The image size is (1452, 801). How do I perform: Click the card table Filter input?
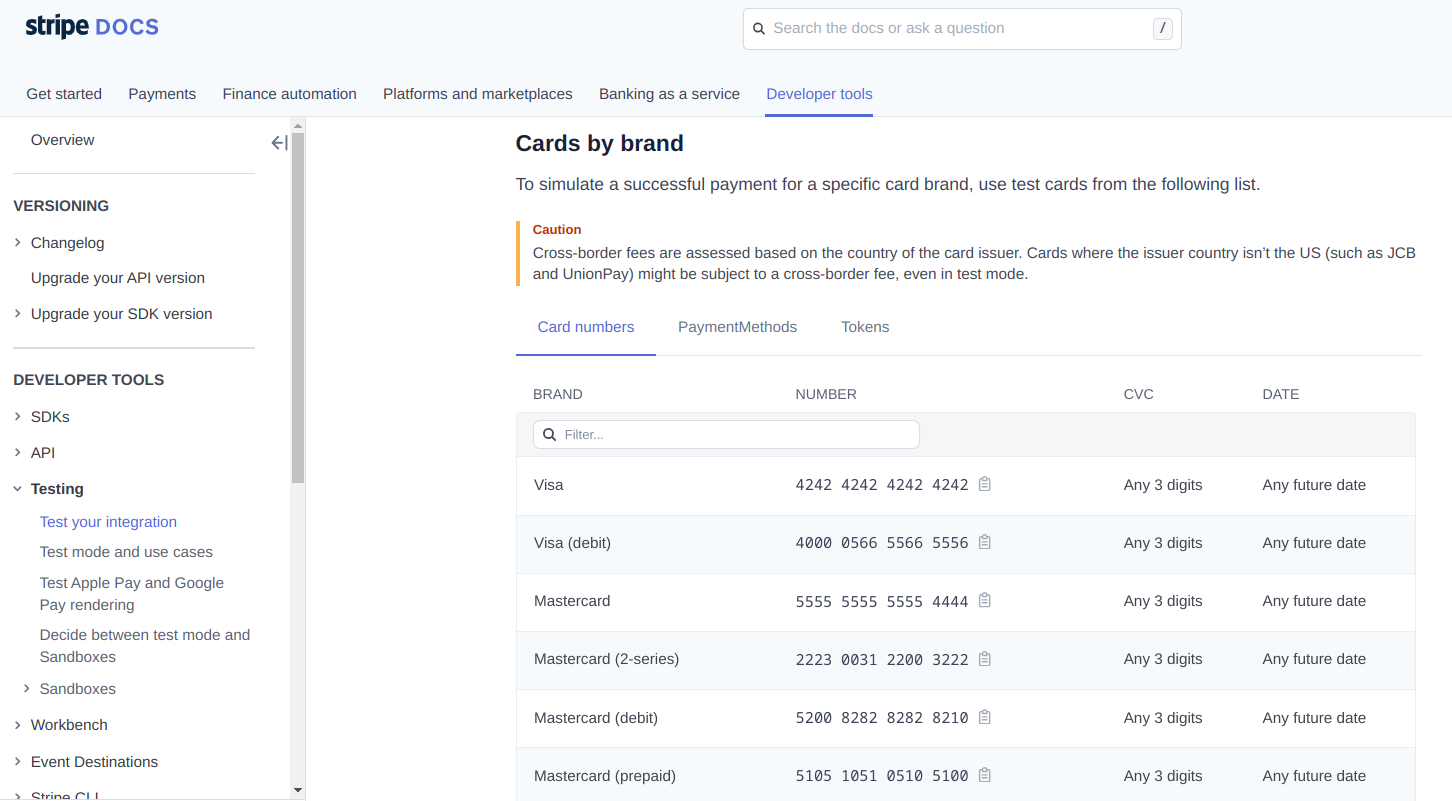point(726,434)
